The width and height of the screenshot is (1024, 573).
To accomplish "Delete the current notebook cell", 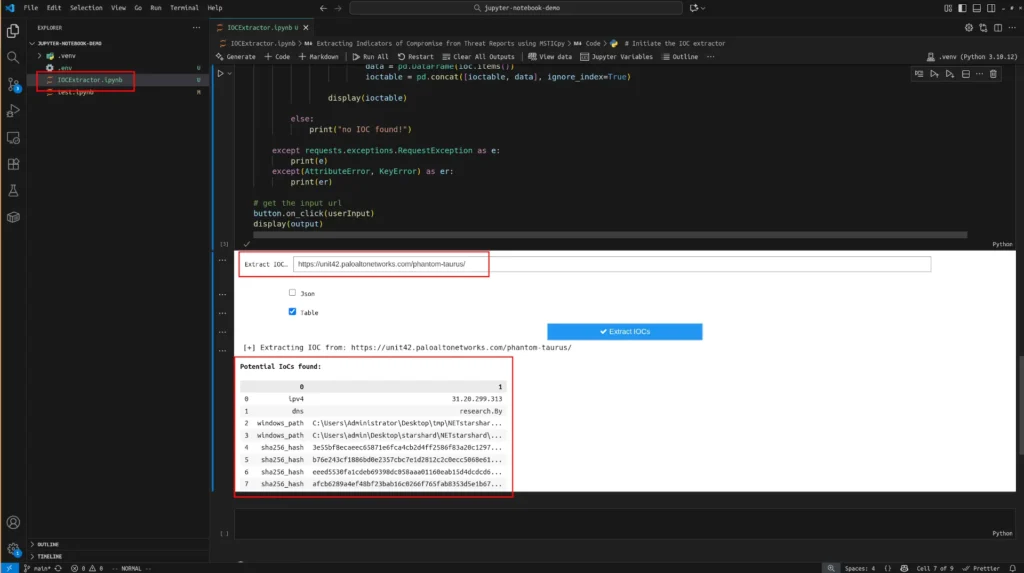I will pyautogui.click(x=993, y=74).
